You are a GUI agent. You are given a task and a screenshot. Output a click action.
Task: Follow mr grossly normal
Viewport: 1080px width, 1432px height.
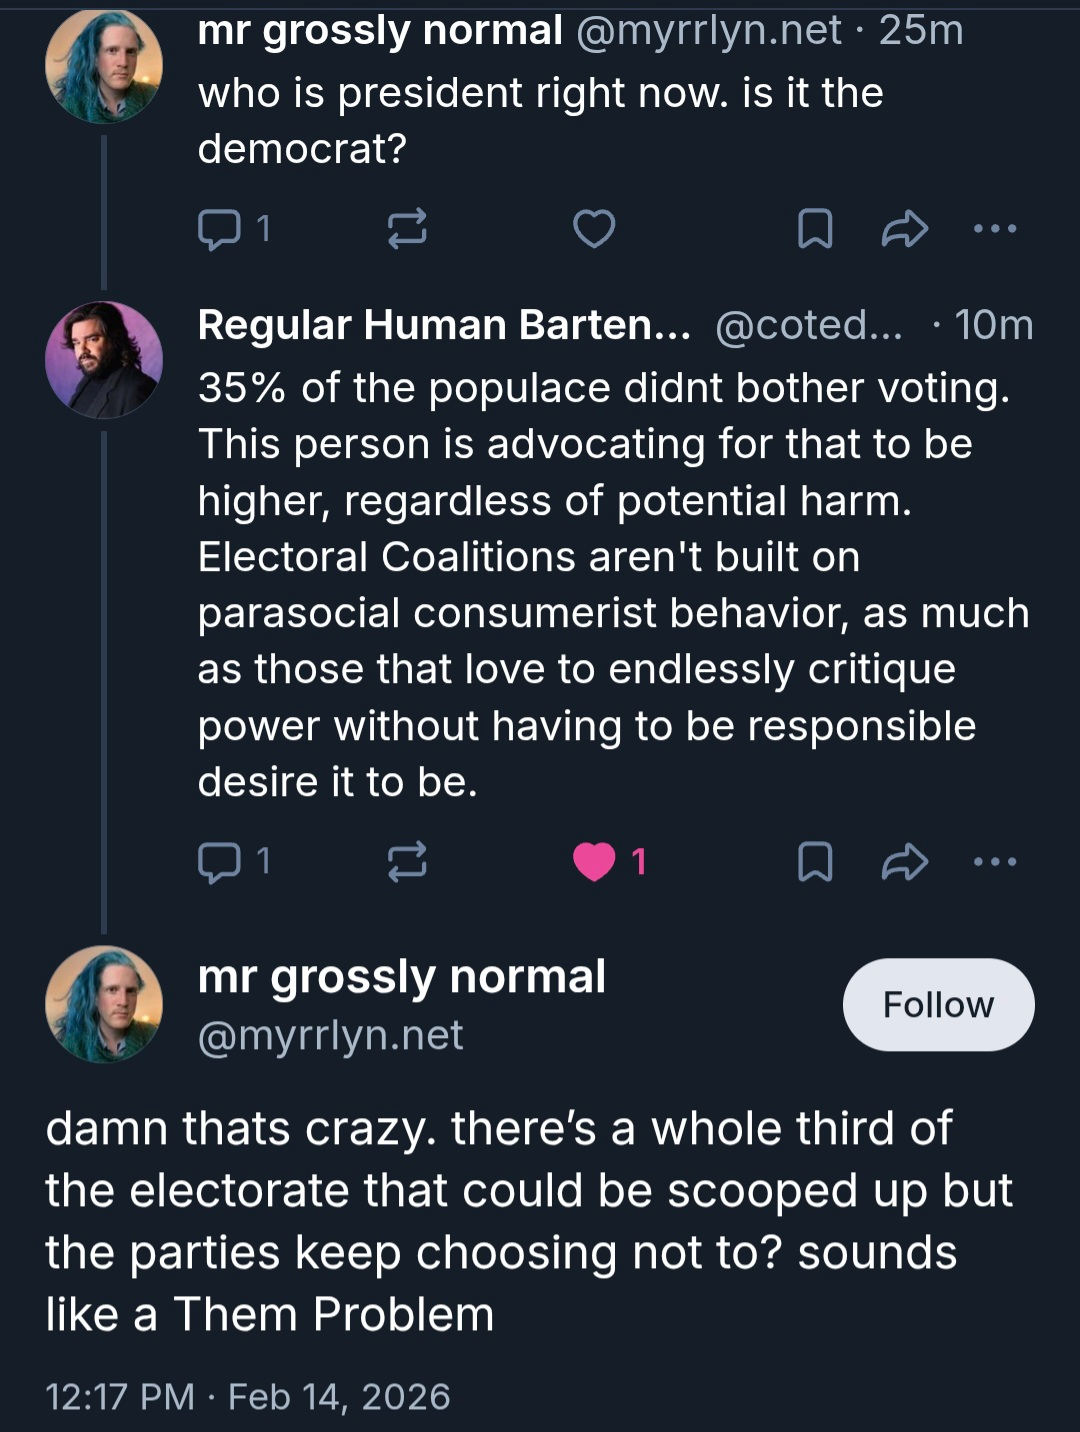tap(938, 1005)
